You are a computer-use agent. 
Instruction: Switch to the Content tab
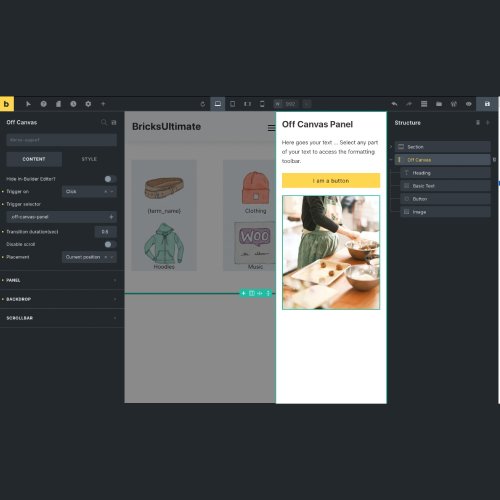[x=34, y=159]
